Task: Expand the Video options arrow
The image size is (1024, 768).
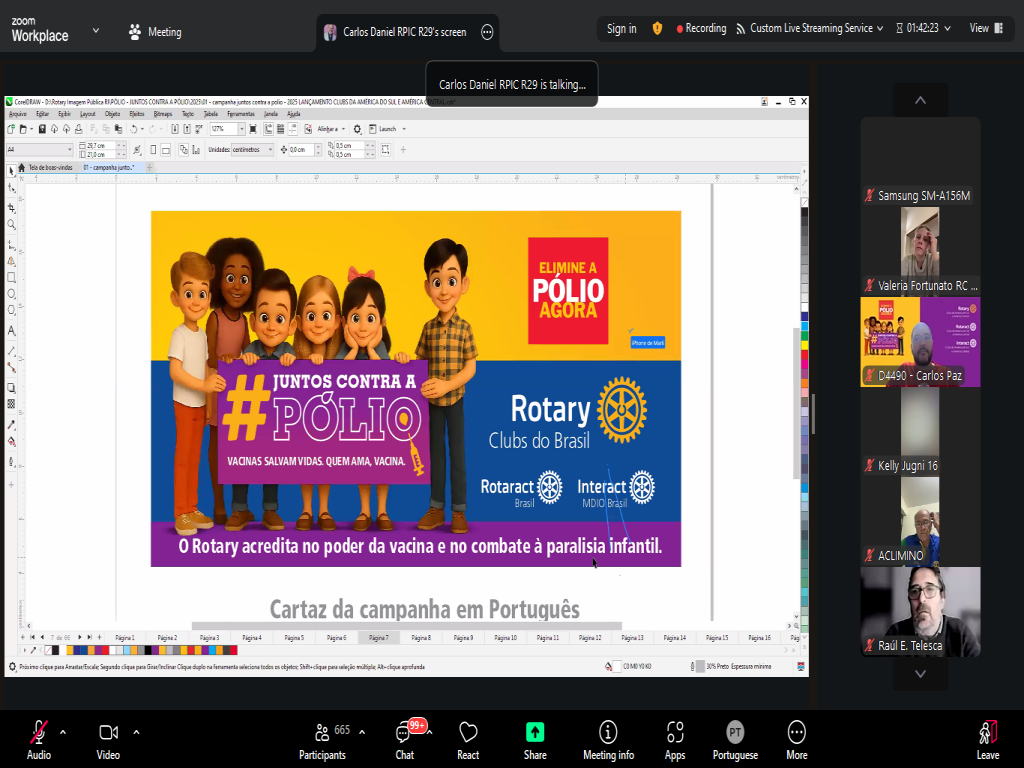Action: tap(136, 731)
